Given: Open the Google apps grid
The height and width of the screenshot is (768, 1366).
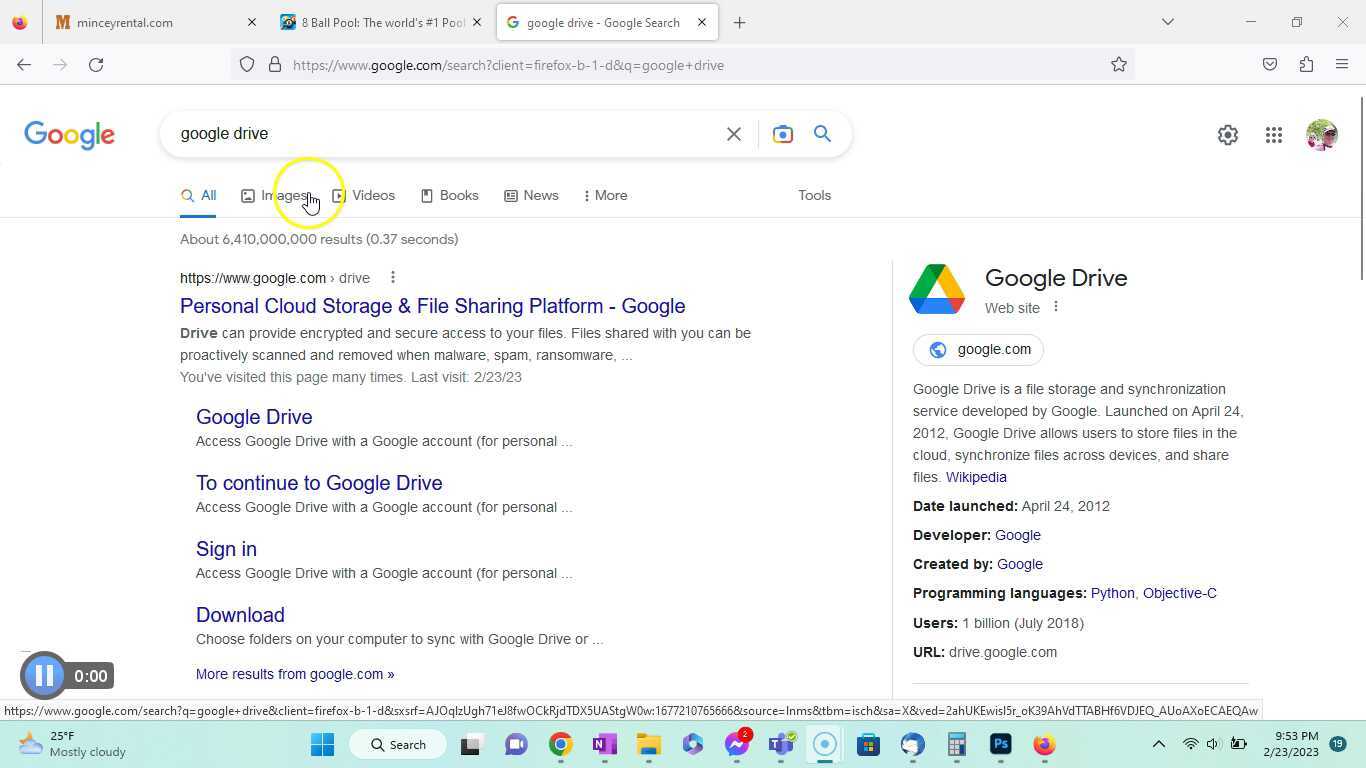Looking at the screenshot, I should [1273, 134].
